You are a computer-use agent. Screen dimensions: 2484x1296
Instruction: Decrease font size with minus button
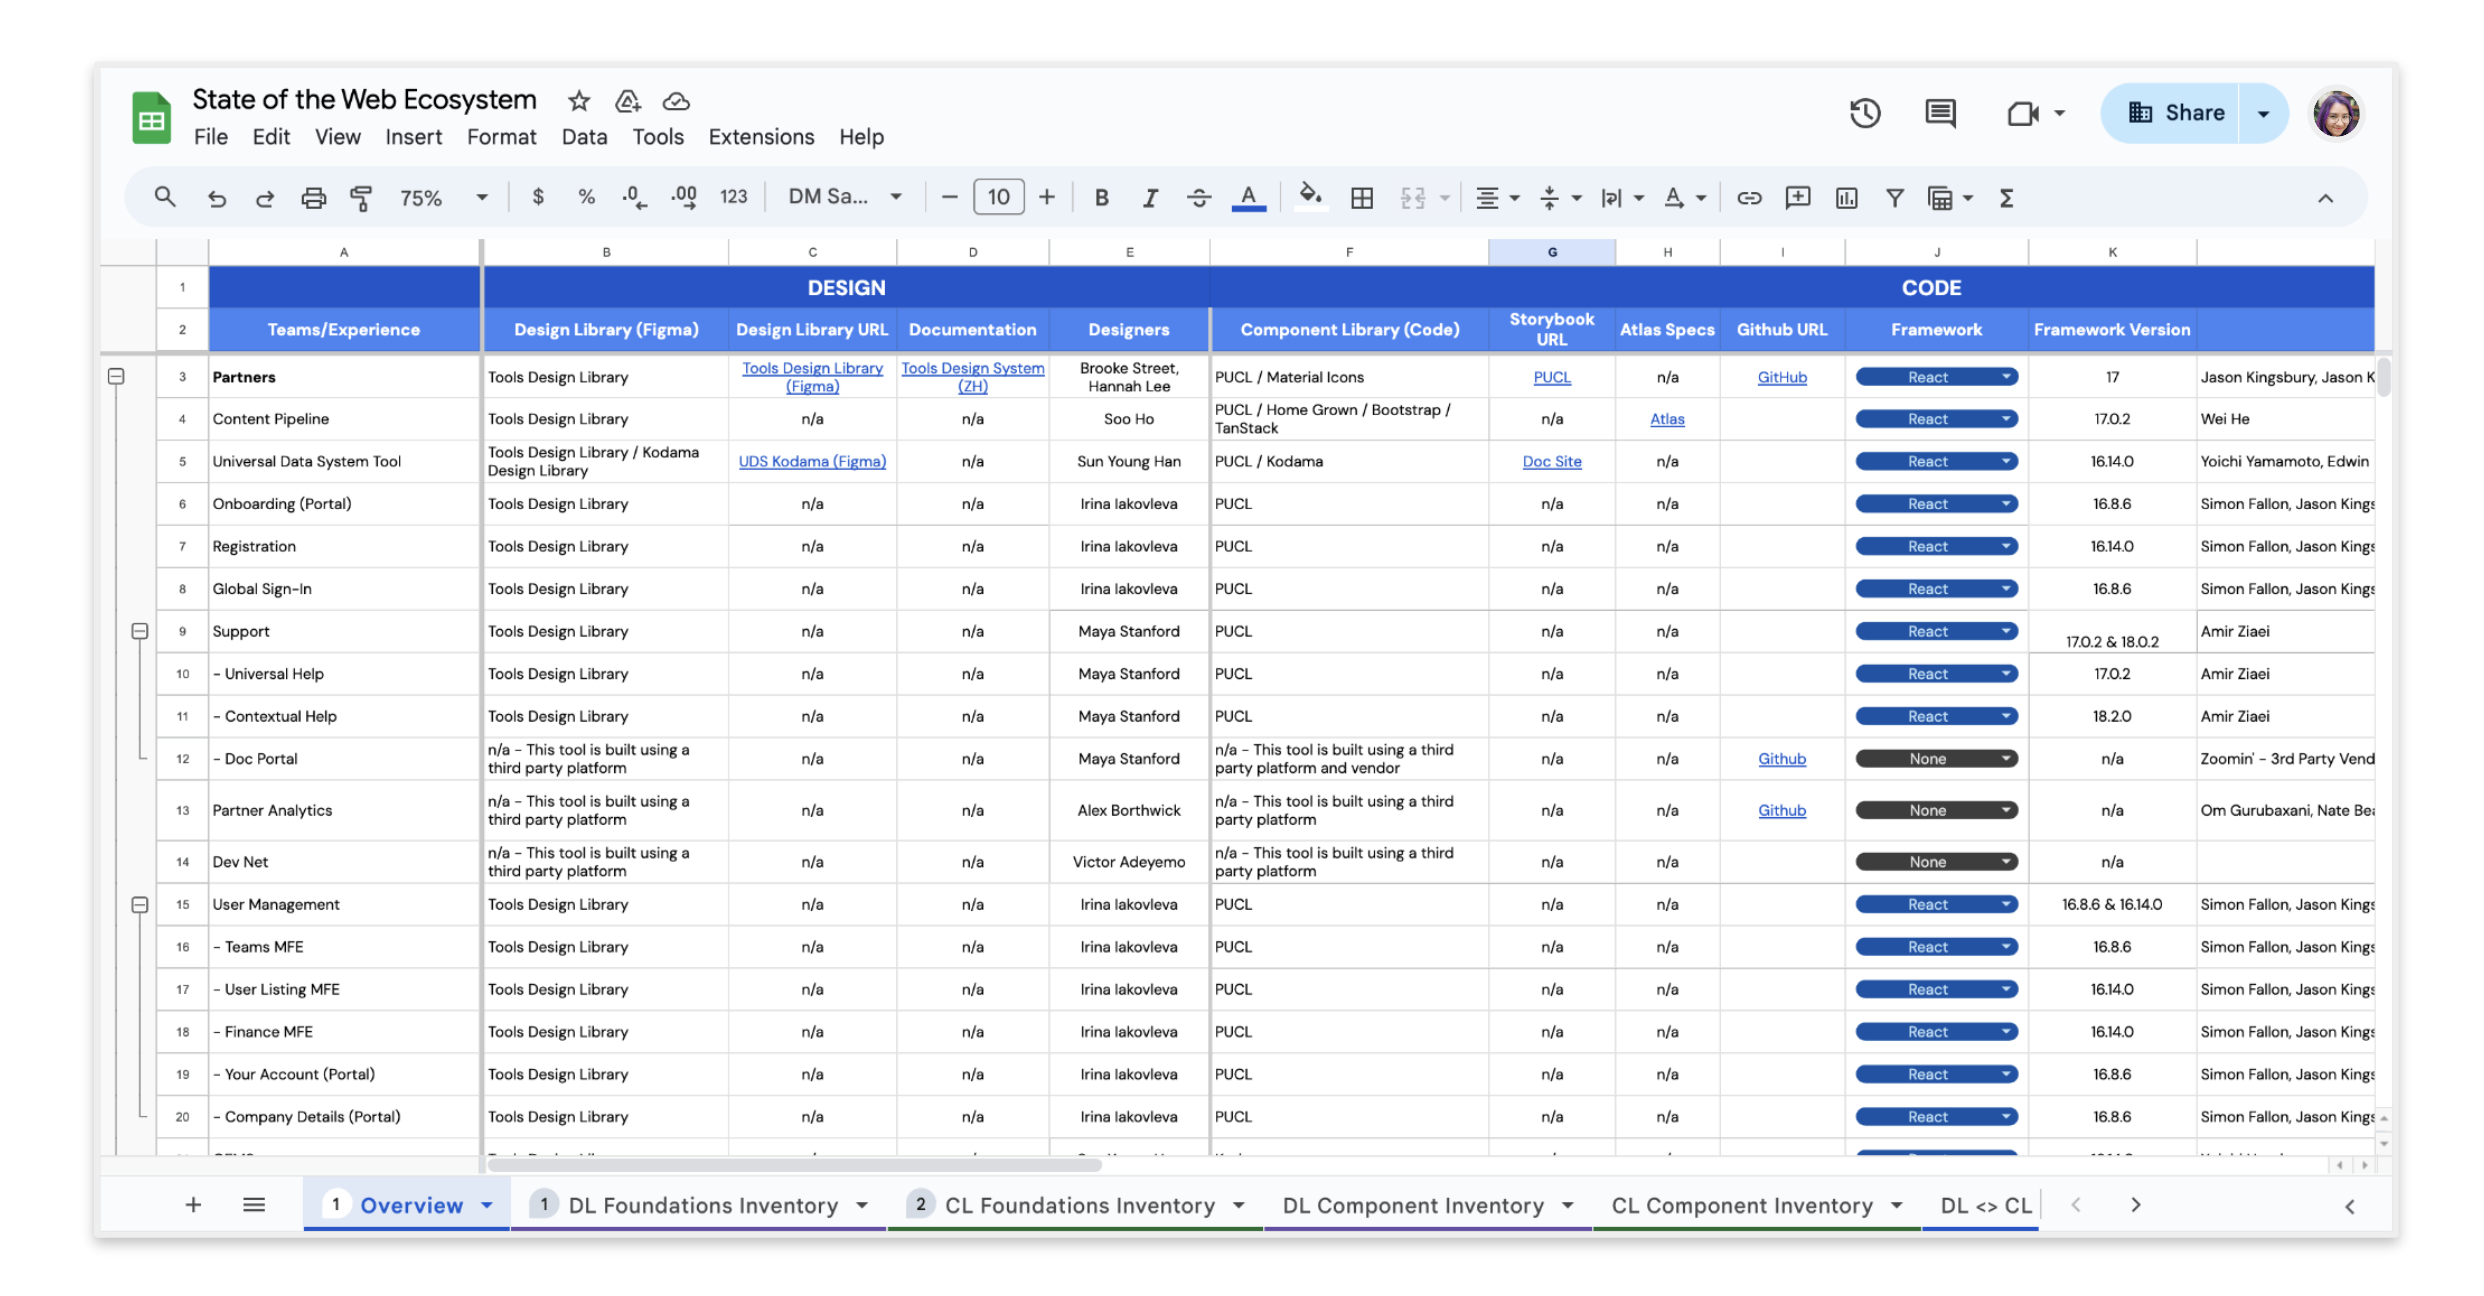949,197
